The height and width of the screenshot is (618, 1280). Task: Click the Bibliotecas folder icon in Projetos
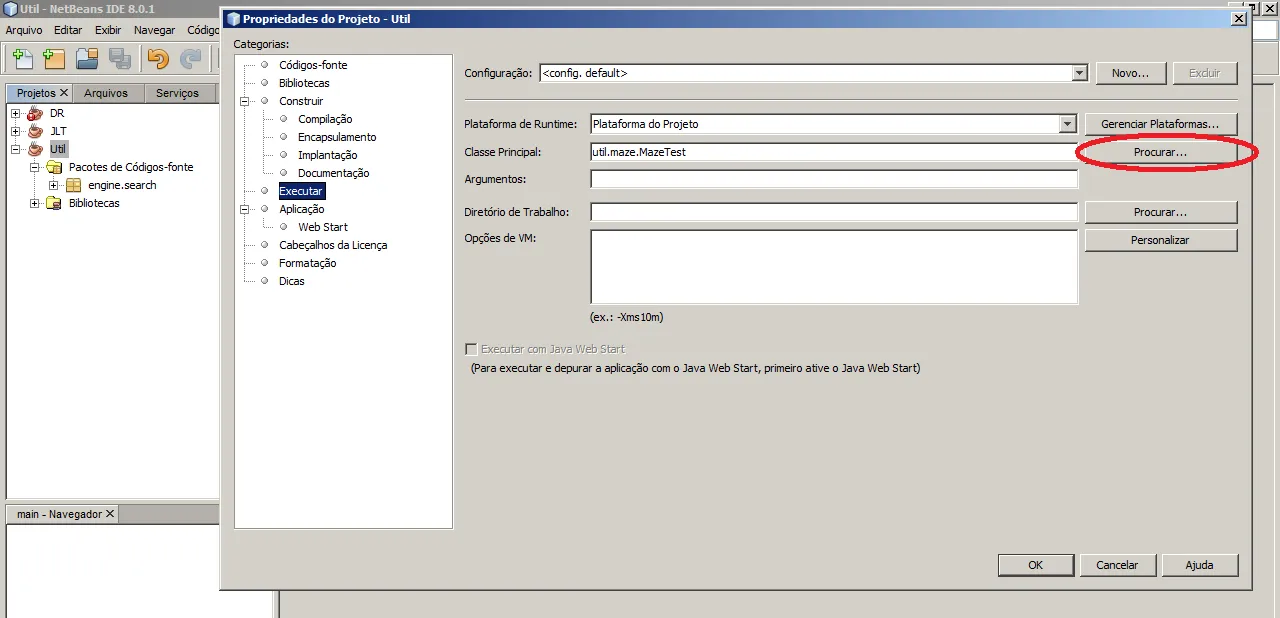point(55,203)
